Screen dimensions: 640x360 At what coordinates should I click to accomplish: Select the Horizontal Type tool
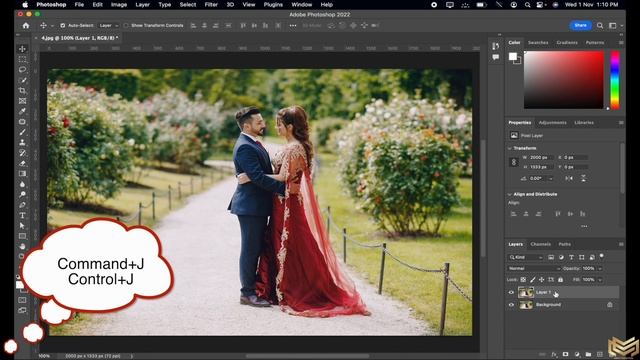pyautogui.click(x=22, y=215)
